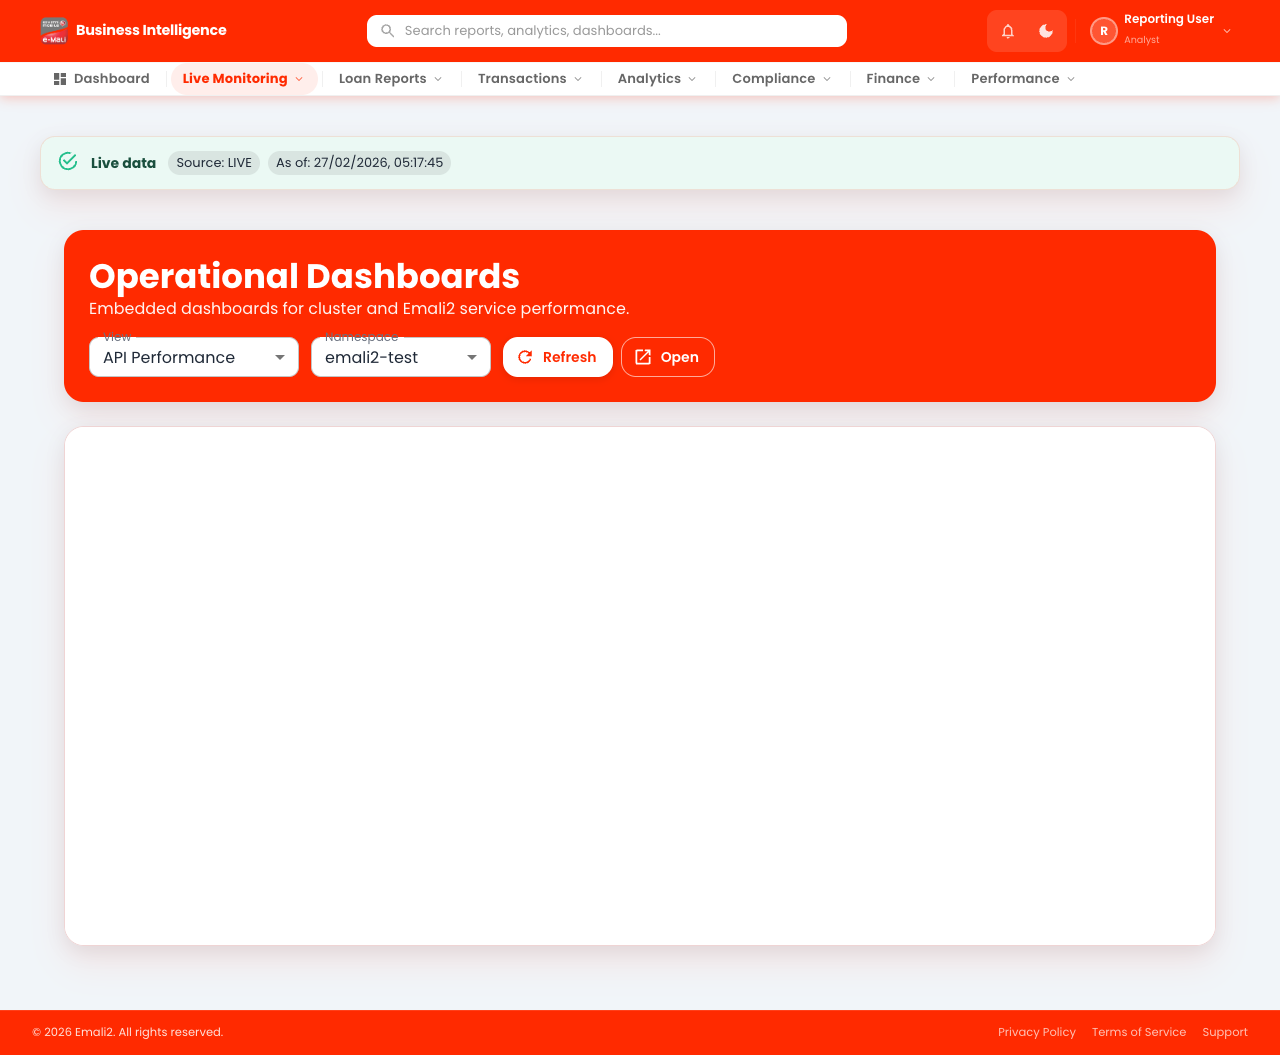
Task: Expand Performance chevron arrow
Action: click(1071, 79)
